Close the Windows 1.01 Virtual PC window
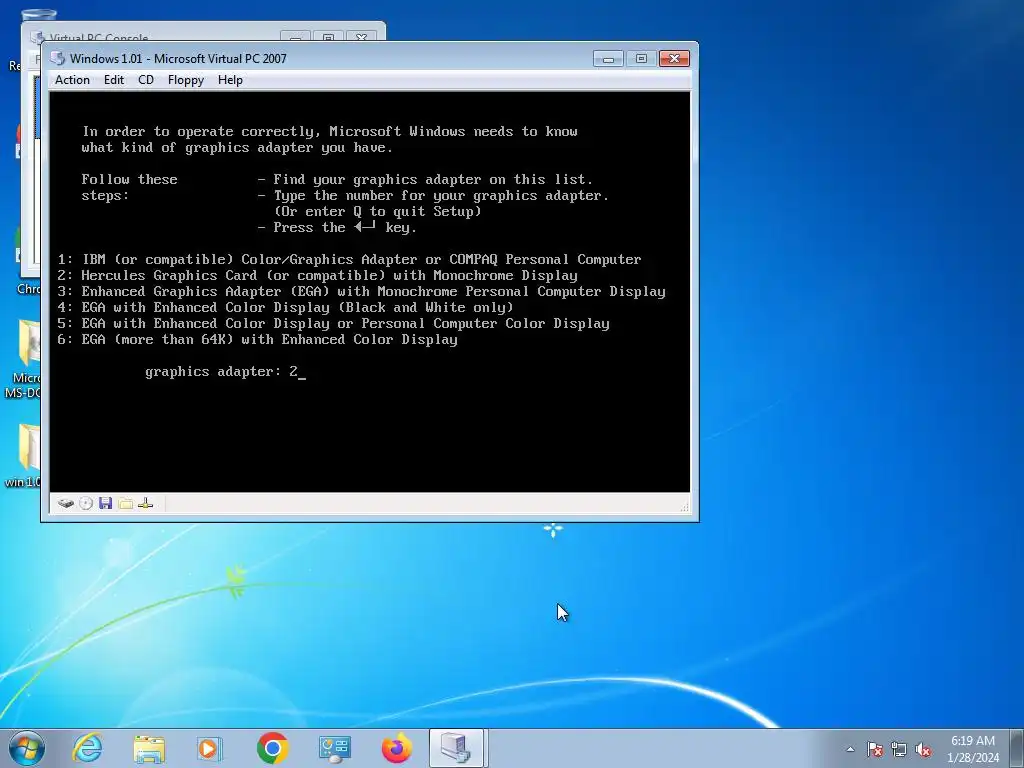This screenshot has height=768, width=1024. click(675, 59)
